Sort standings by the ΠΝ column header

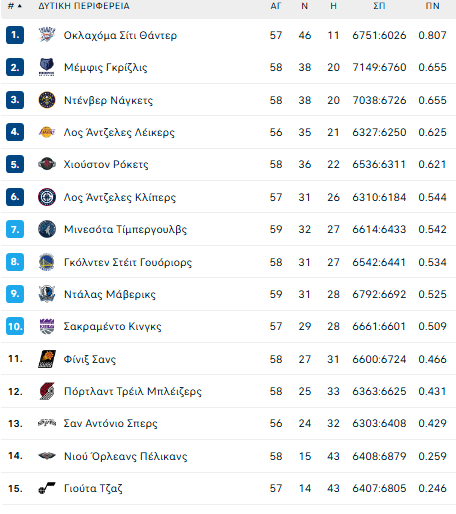point(432,6)
